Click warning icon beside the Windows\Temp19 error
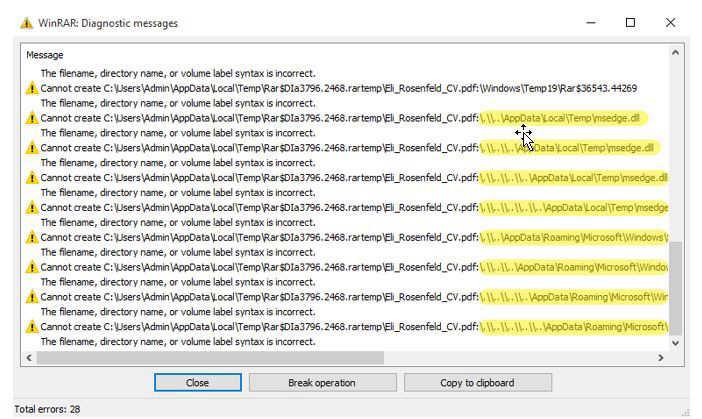The height and width of the screenshot is (419, 702). click(x=31, y=88)
